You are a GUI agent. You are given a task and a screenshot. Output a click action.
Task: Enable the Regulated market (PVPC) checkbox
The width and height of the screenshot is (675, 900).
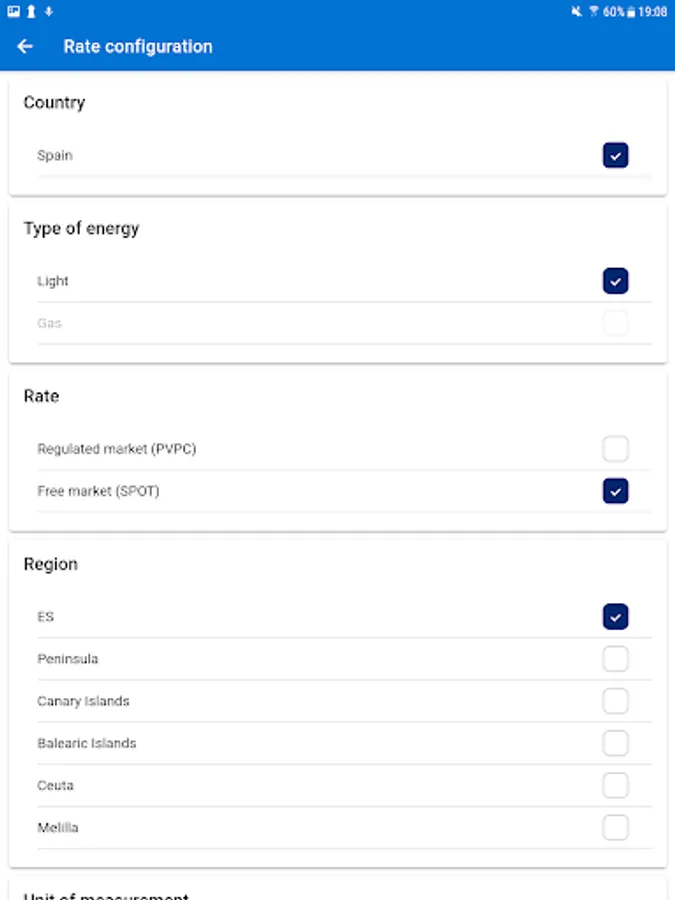(615, 449)
